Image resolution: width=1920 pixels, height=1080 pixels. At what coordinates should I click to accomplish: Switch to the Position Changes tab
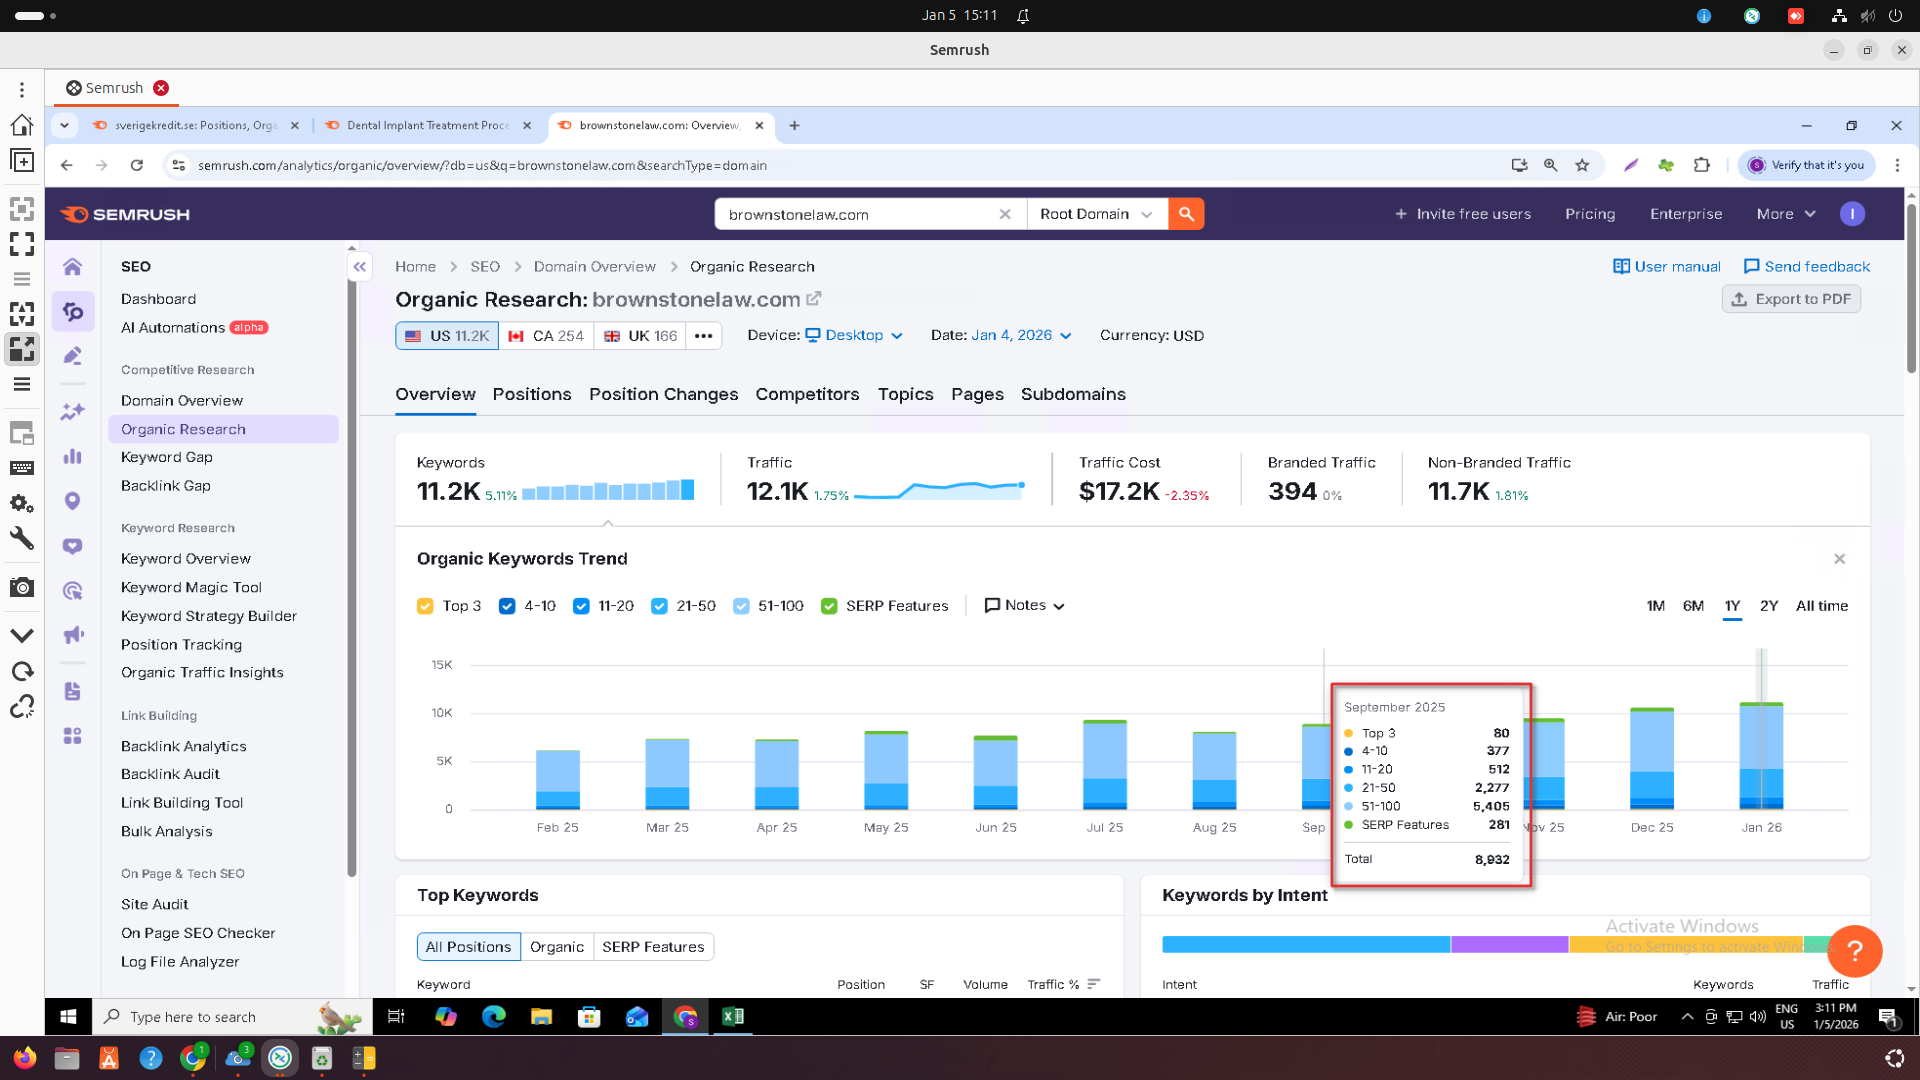pos(663,394)
